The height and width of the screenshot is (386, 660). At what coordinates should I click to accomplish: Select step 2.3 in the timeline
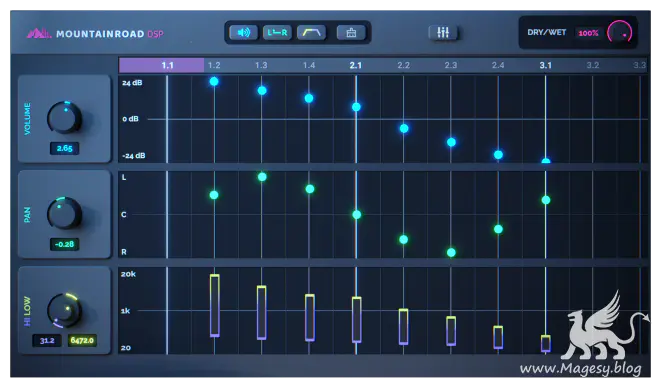[451, 65]
